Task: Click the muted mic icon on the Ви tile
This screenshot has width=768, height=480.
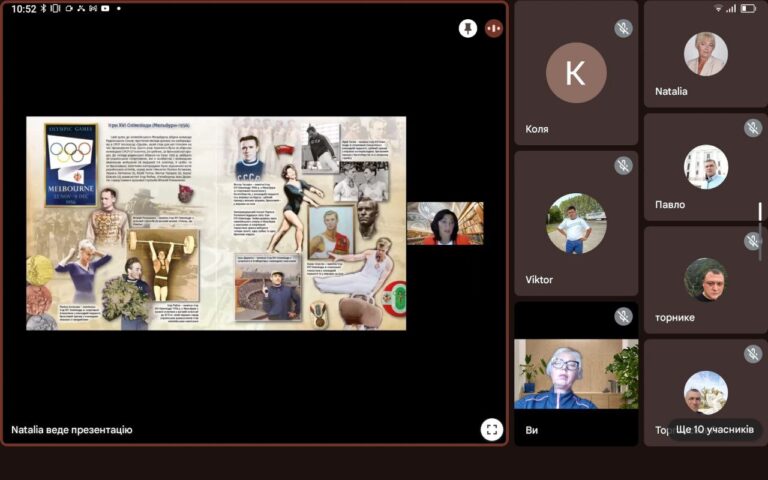Action: [x=623, y=316]
